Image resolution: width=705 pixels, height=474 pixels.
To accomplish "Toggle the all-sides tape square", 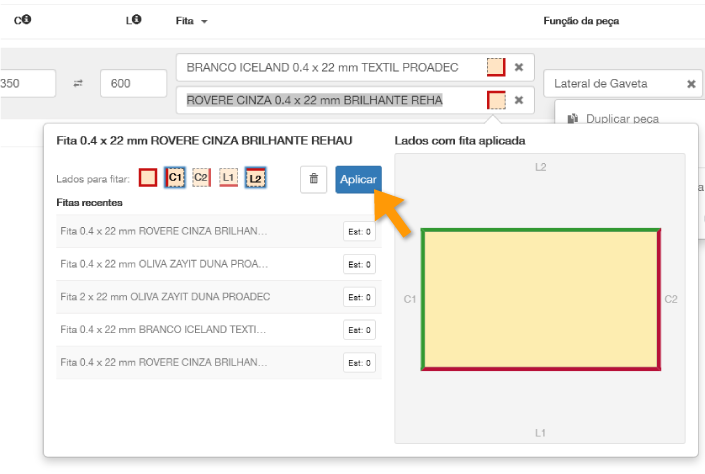I will point(148,178).
